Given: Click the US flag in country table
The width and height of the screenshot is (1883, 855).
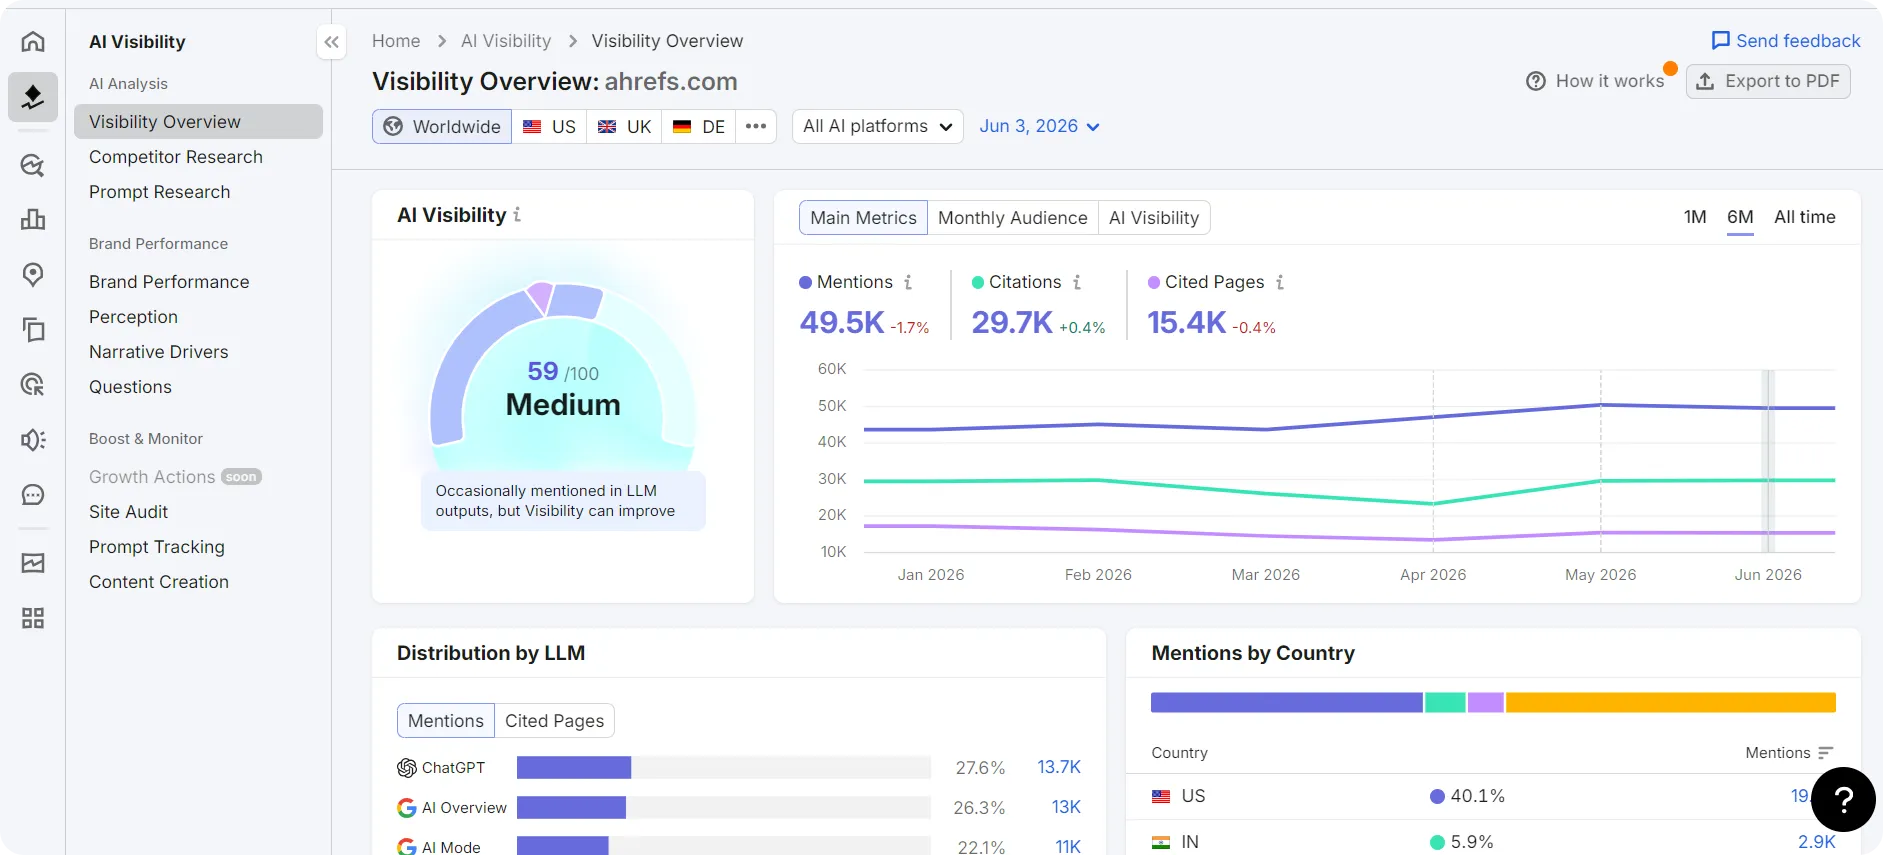Looking at the screenshot, I should tap(1161, 797).
